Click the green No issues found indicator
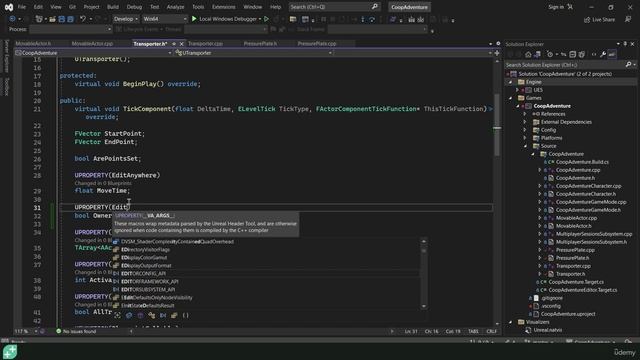640x360 pixels. click(x=76, y=331)
